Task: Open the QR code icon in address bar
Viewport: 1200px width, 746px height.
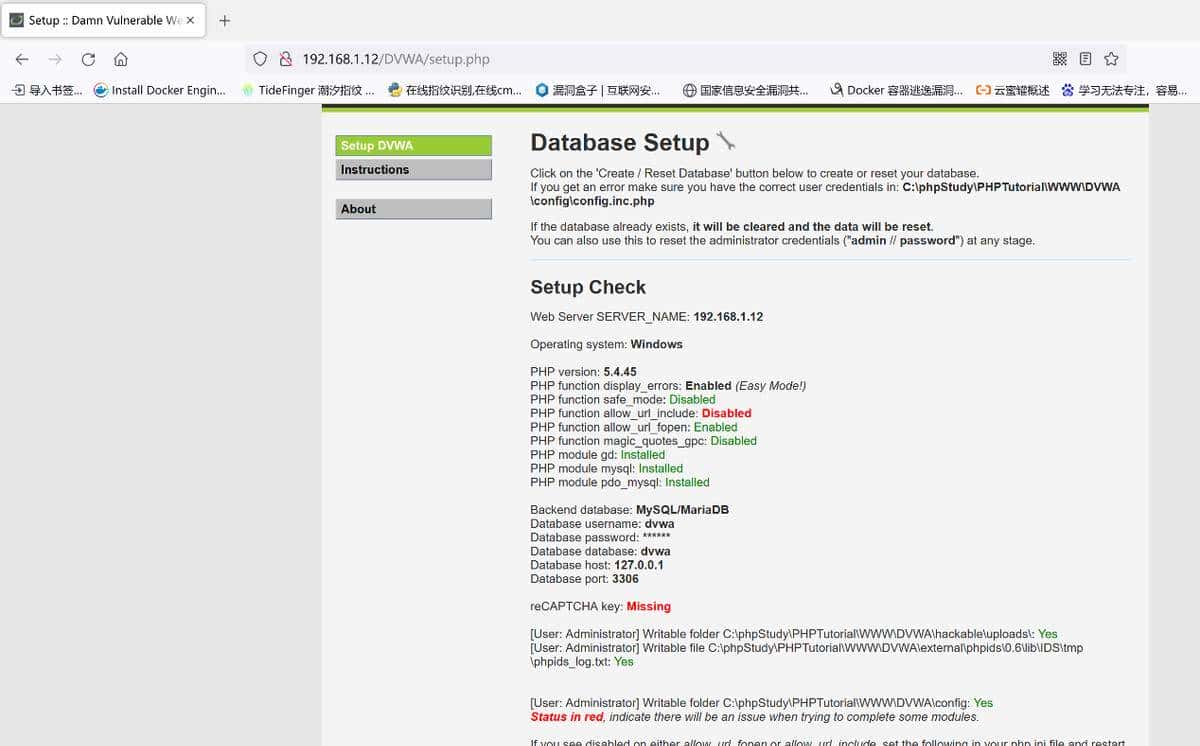Action: pyautogui.click(x=1060, y=59)
